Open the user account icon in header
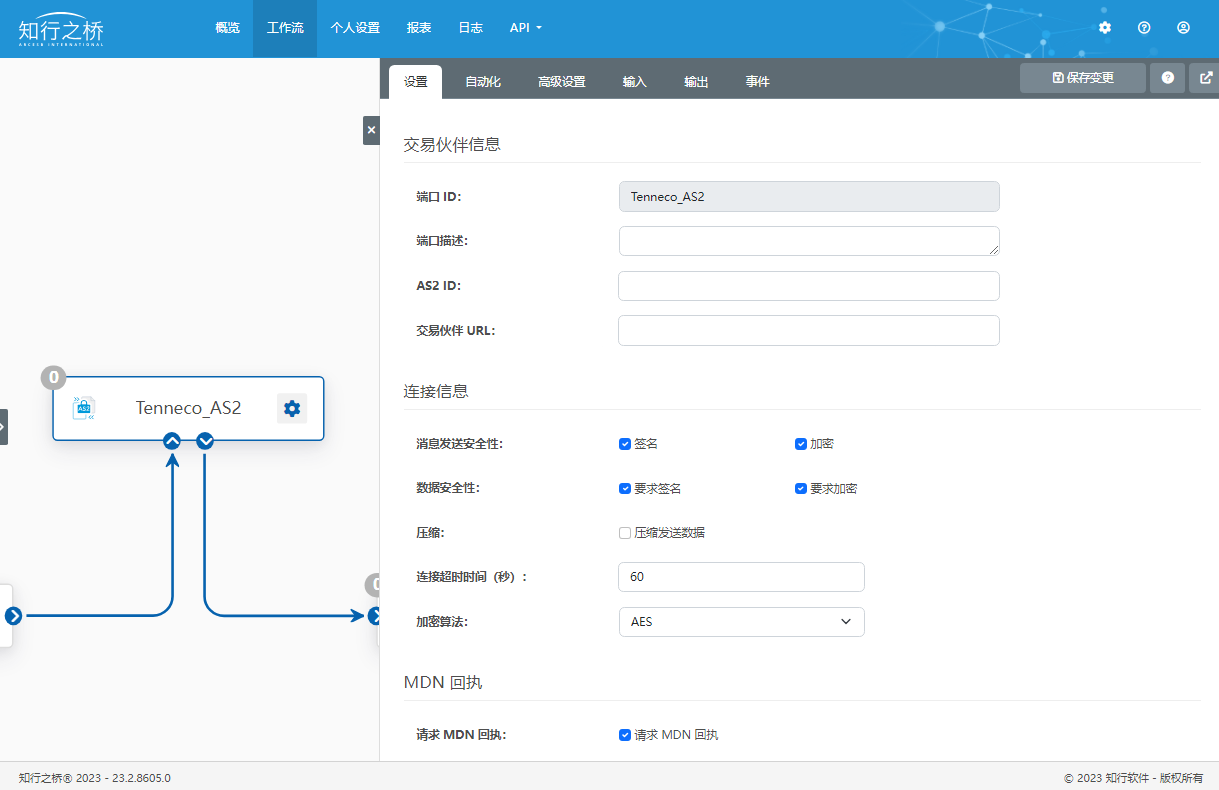The image size is (1219, 790). pos(1183,28)
